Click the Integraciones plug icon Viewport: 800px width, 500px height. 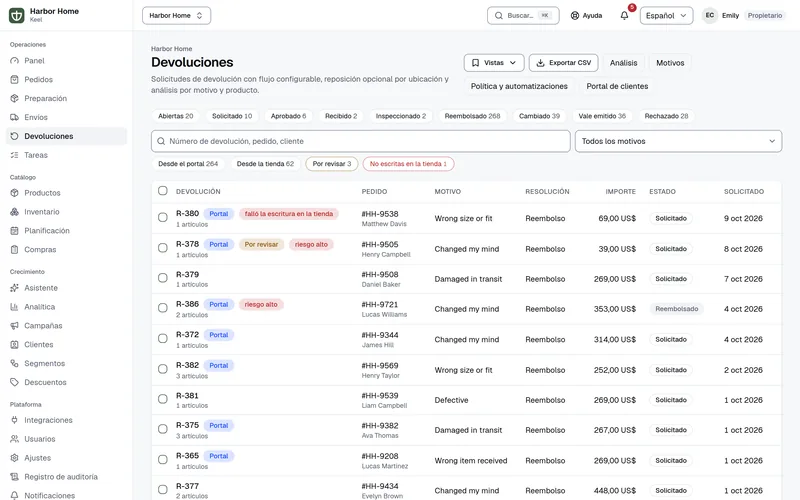[x=14, y=420]
